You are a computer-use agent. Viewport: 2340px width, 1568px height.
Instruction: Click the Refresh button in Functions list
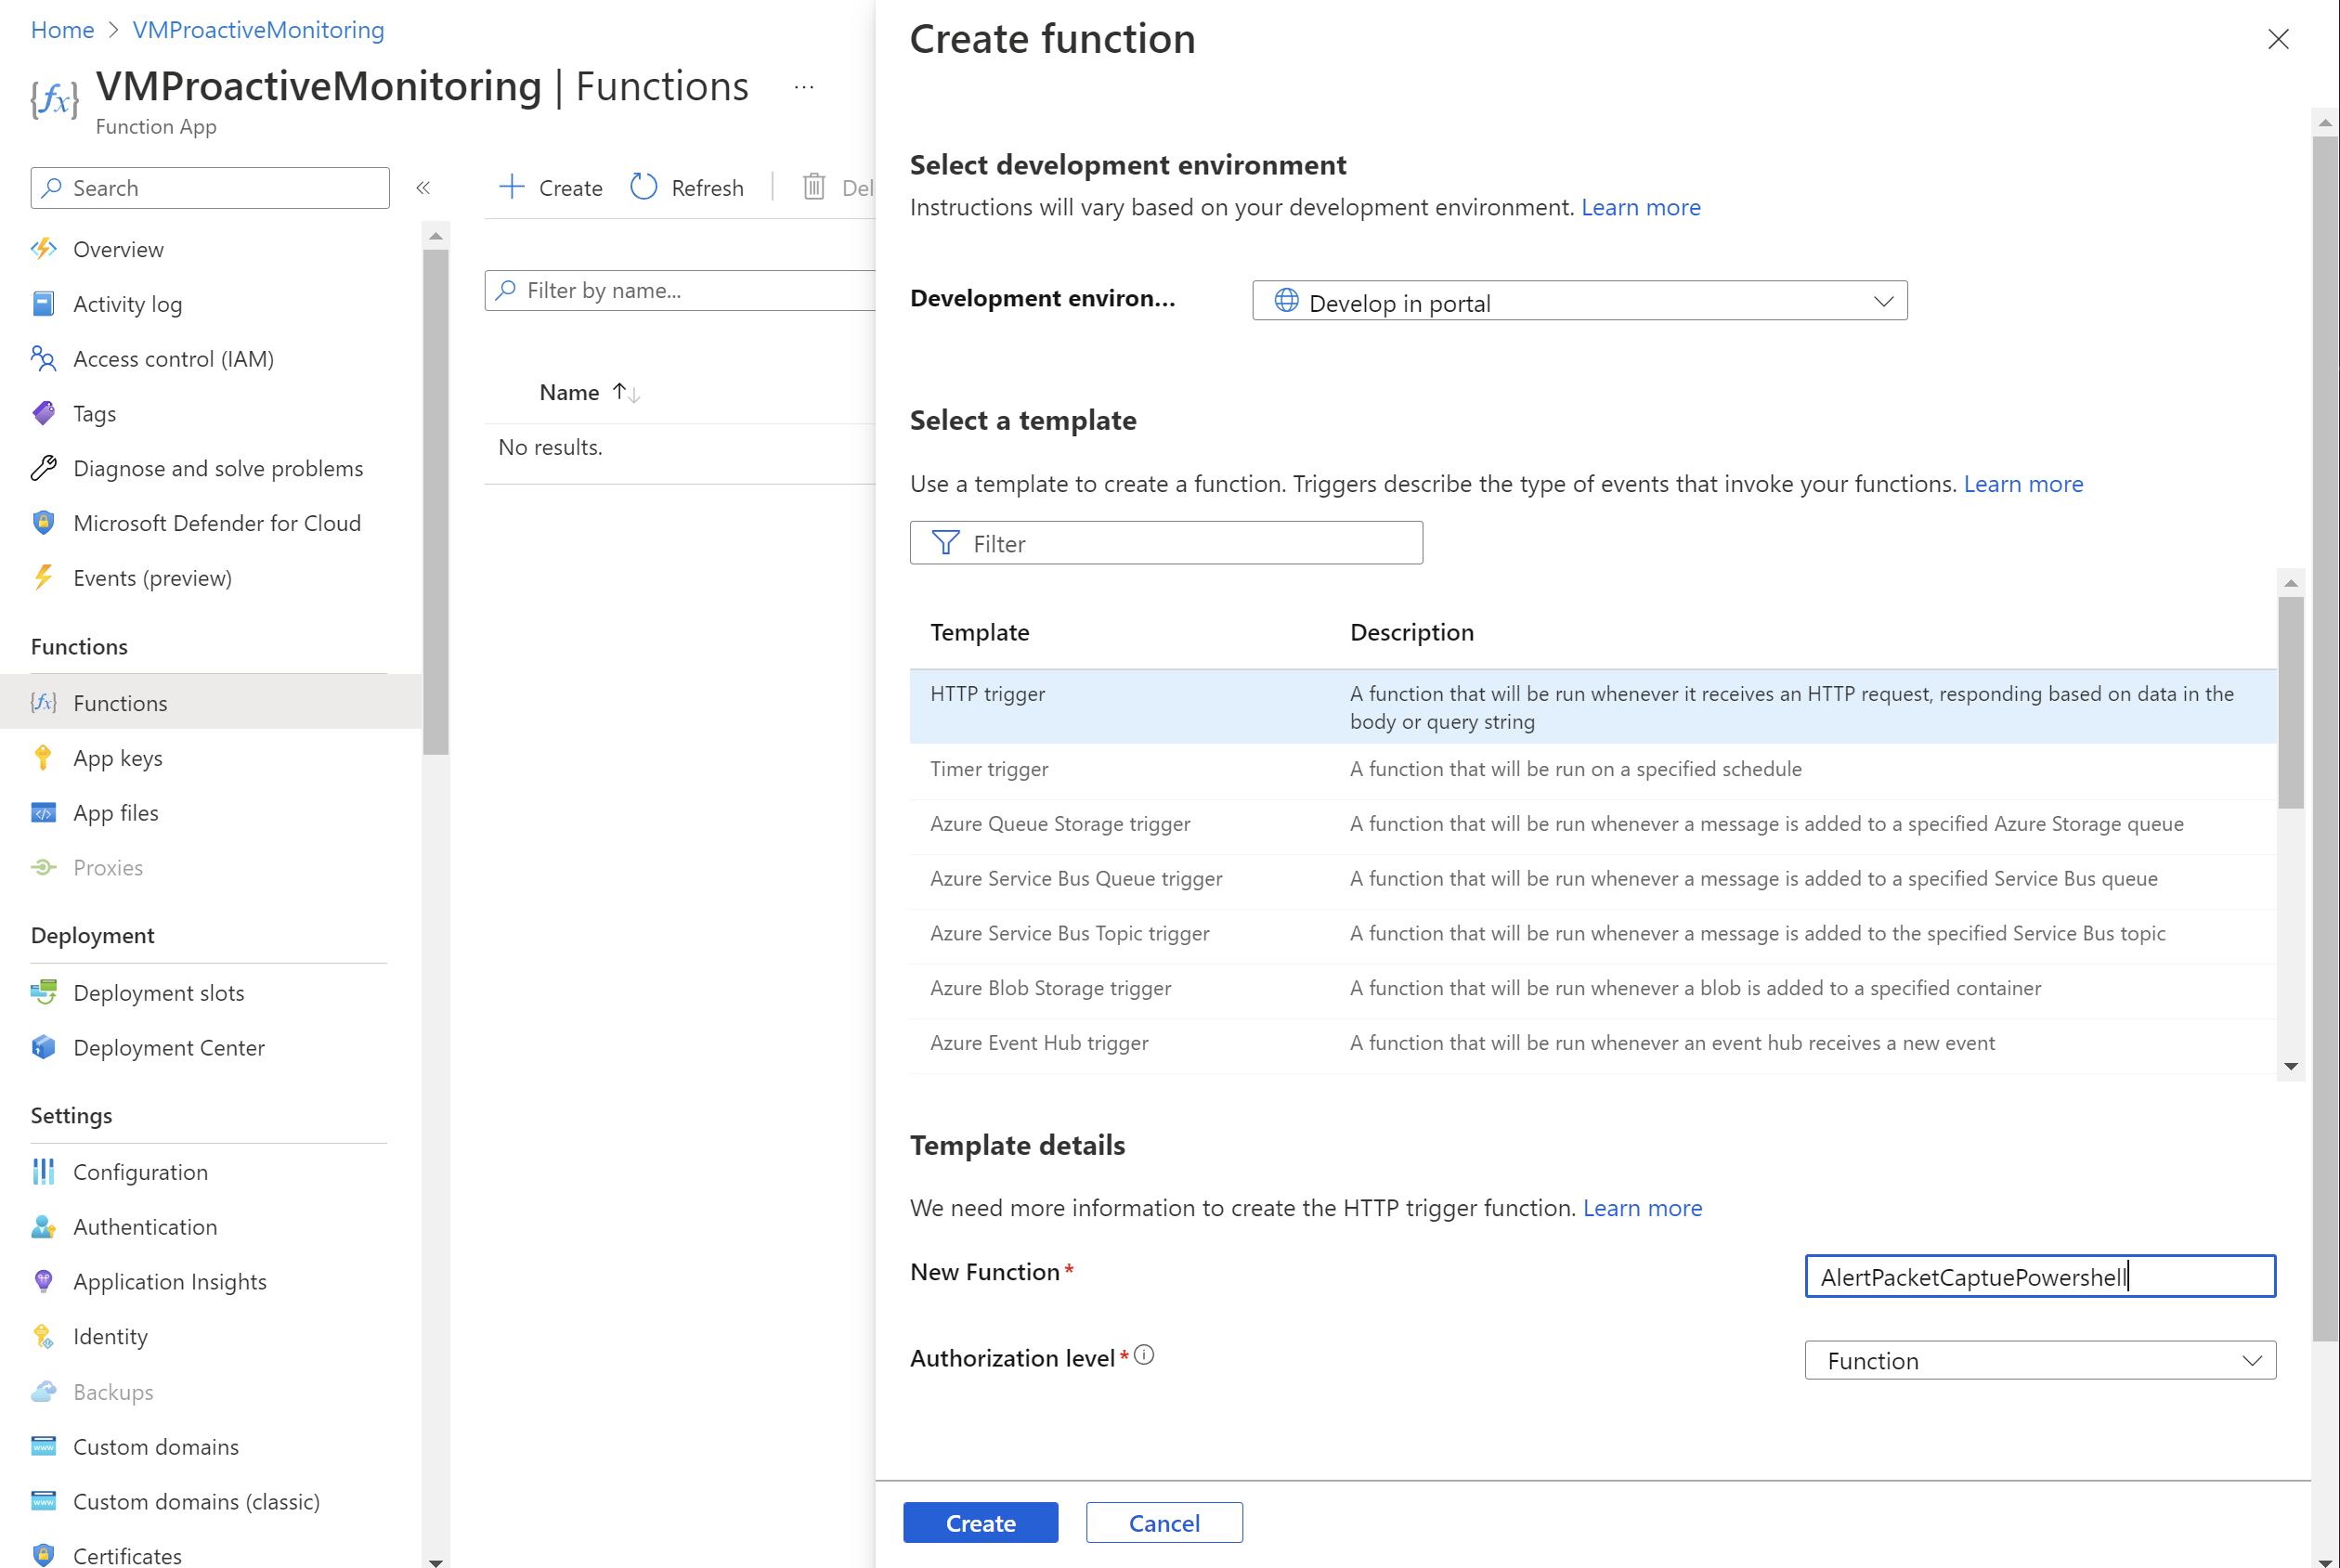(x=688, y=188)
